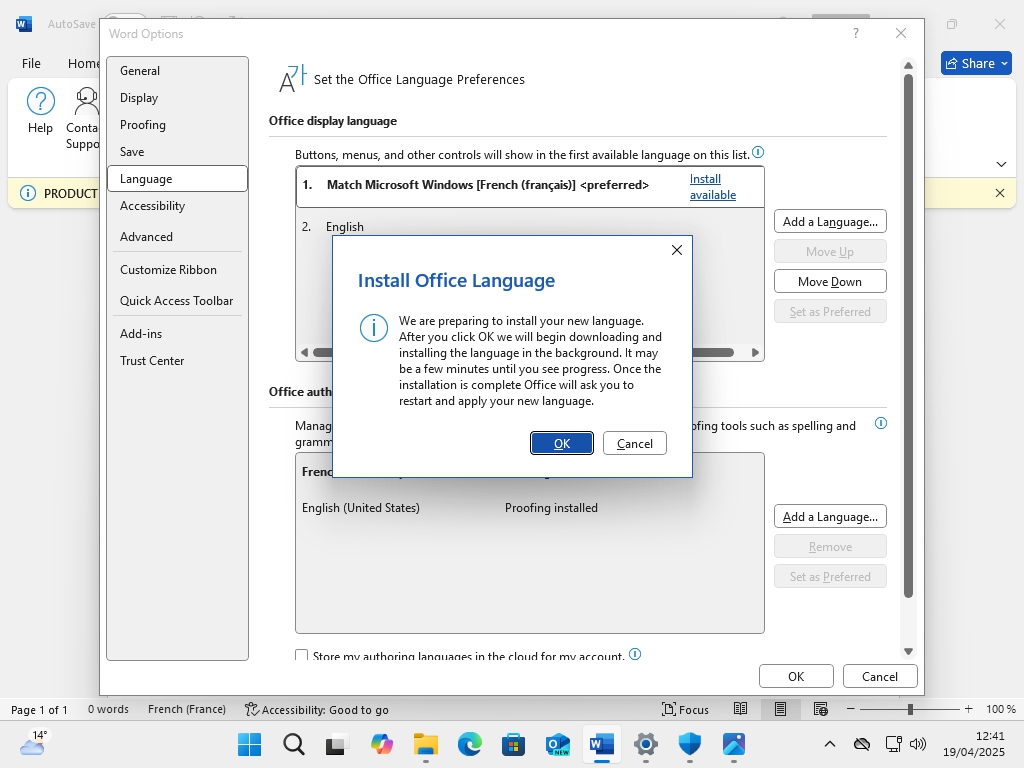Image resolution: width=1024 pixels, height=768 pixels.
Task: Select the Proofing category
Action: pos(143,125)
